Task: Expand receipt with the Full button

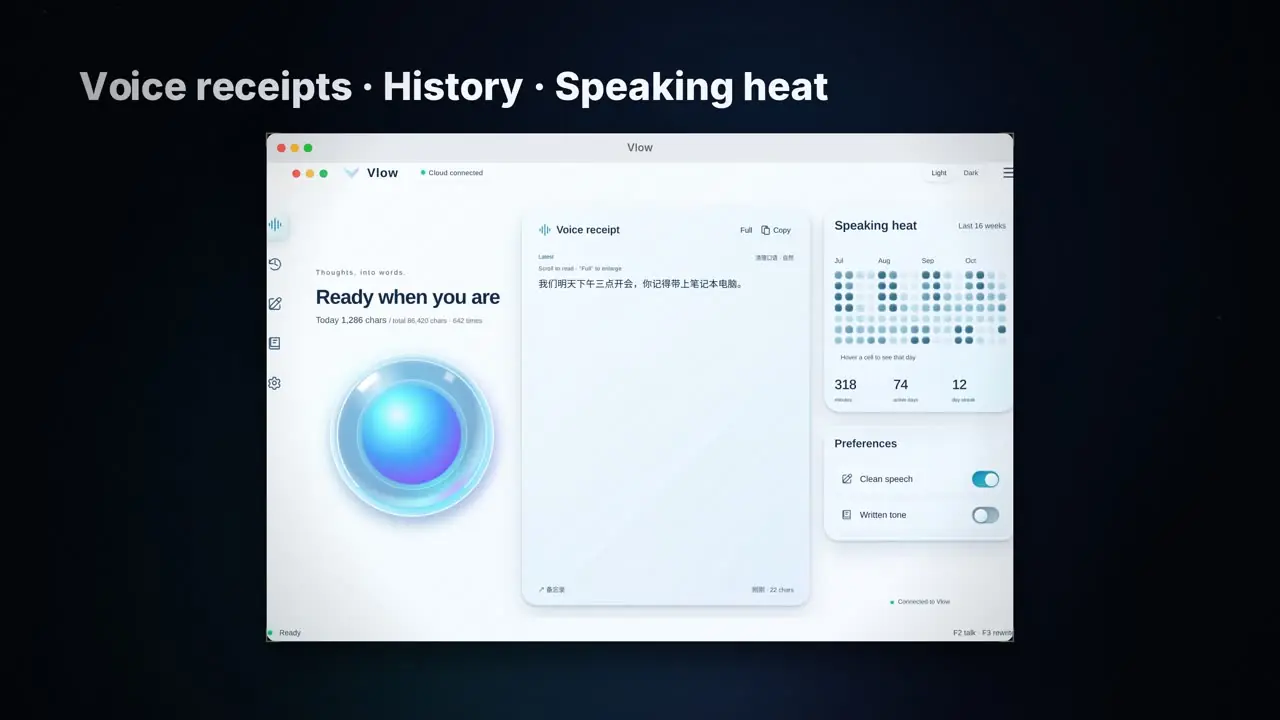Action: pos(746,230)
